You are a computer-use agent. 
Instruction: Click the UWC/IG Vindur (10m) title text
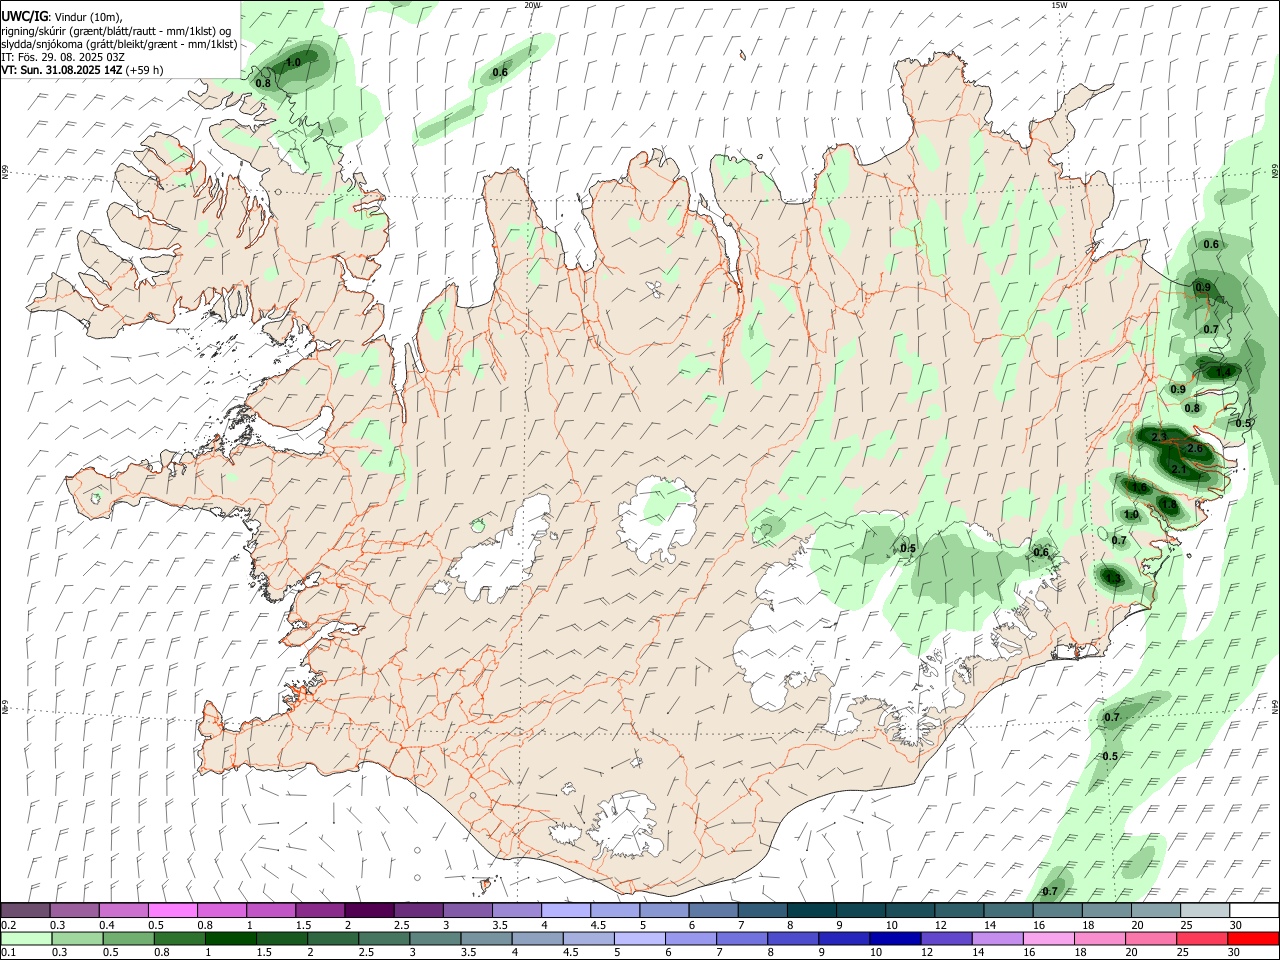[x=62, y=17]
